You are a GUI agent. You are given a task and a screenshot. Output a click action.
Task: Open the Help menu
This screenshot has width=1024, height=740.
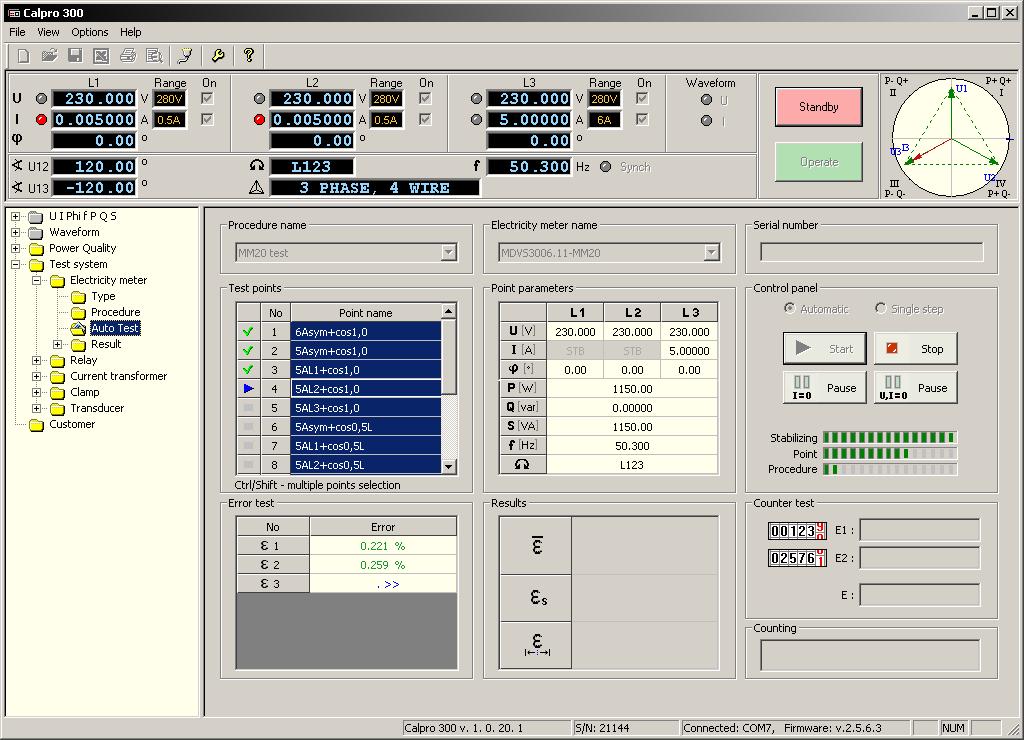pos(131,32)
